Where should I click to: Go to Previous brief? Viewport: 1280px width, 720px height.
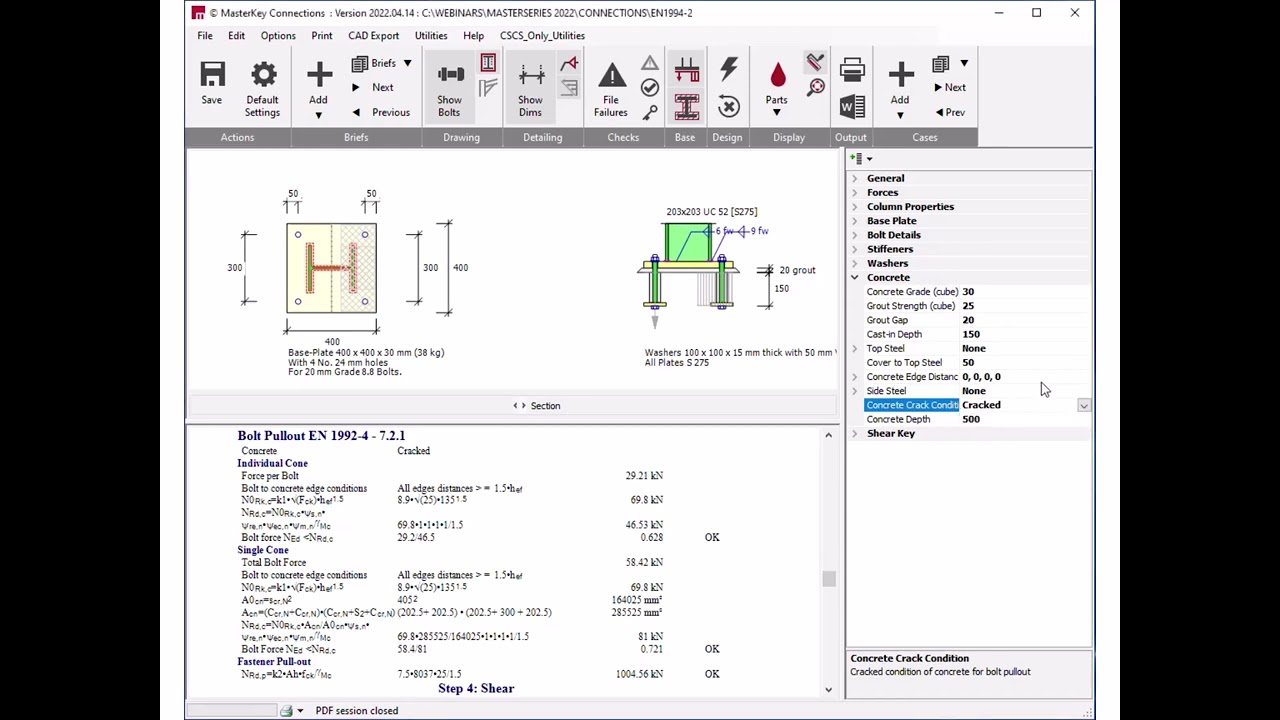[380, 112]
